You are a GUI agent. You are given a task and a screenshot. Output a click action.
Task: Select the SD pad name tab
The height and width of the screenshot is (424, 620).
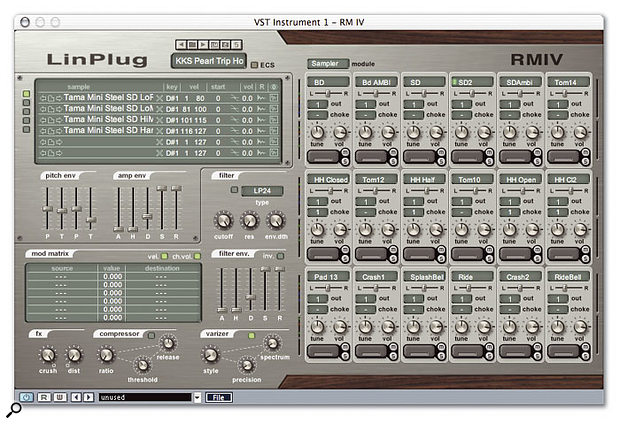coord(424,82)
